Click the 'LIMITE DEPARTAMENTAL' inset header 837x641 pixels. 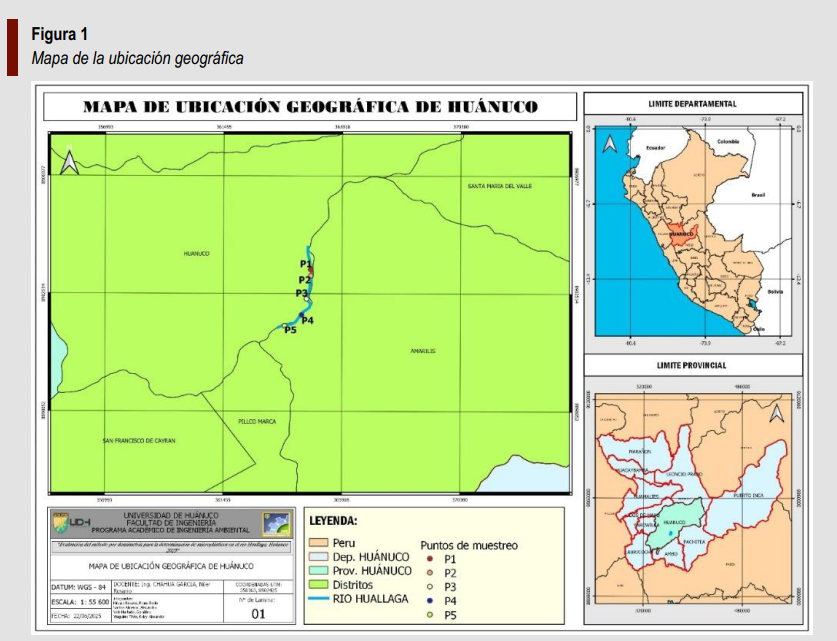tap(692, 103)
